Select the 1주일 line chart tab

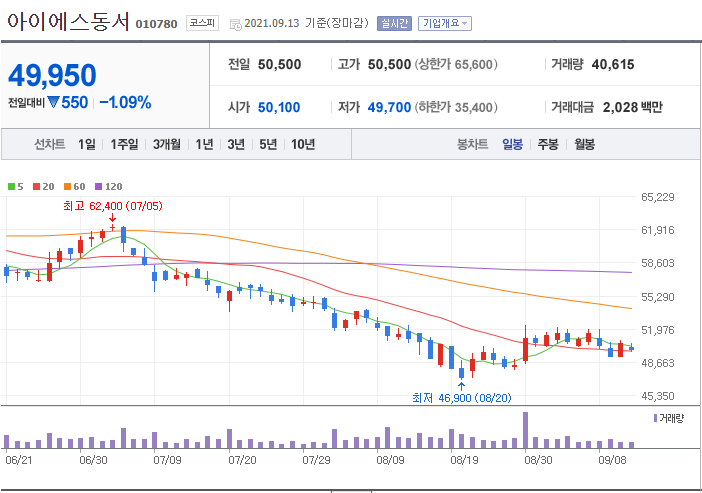(124, 144)
